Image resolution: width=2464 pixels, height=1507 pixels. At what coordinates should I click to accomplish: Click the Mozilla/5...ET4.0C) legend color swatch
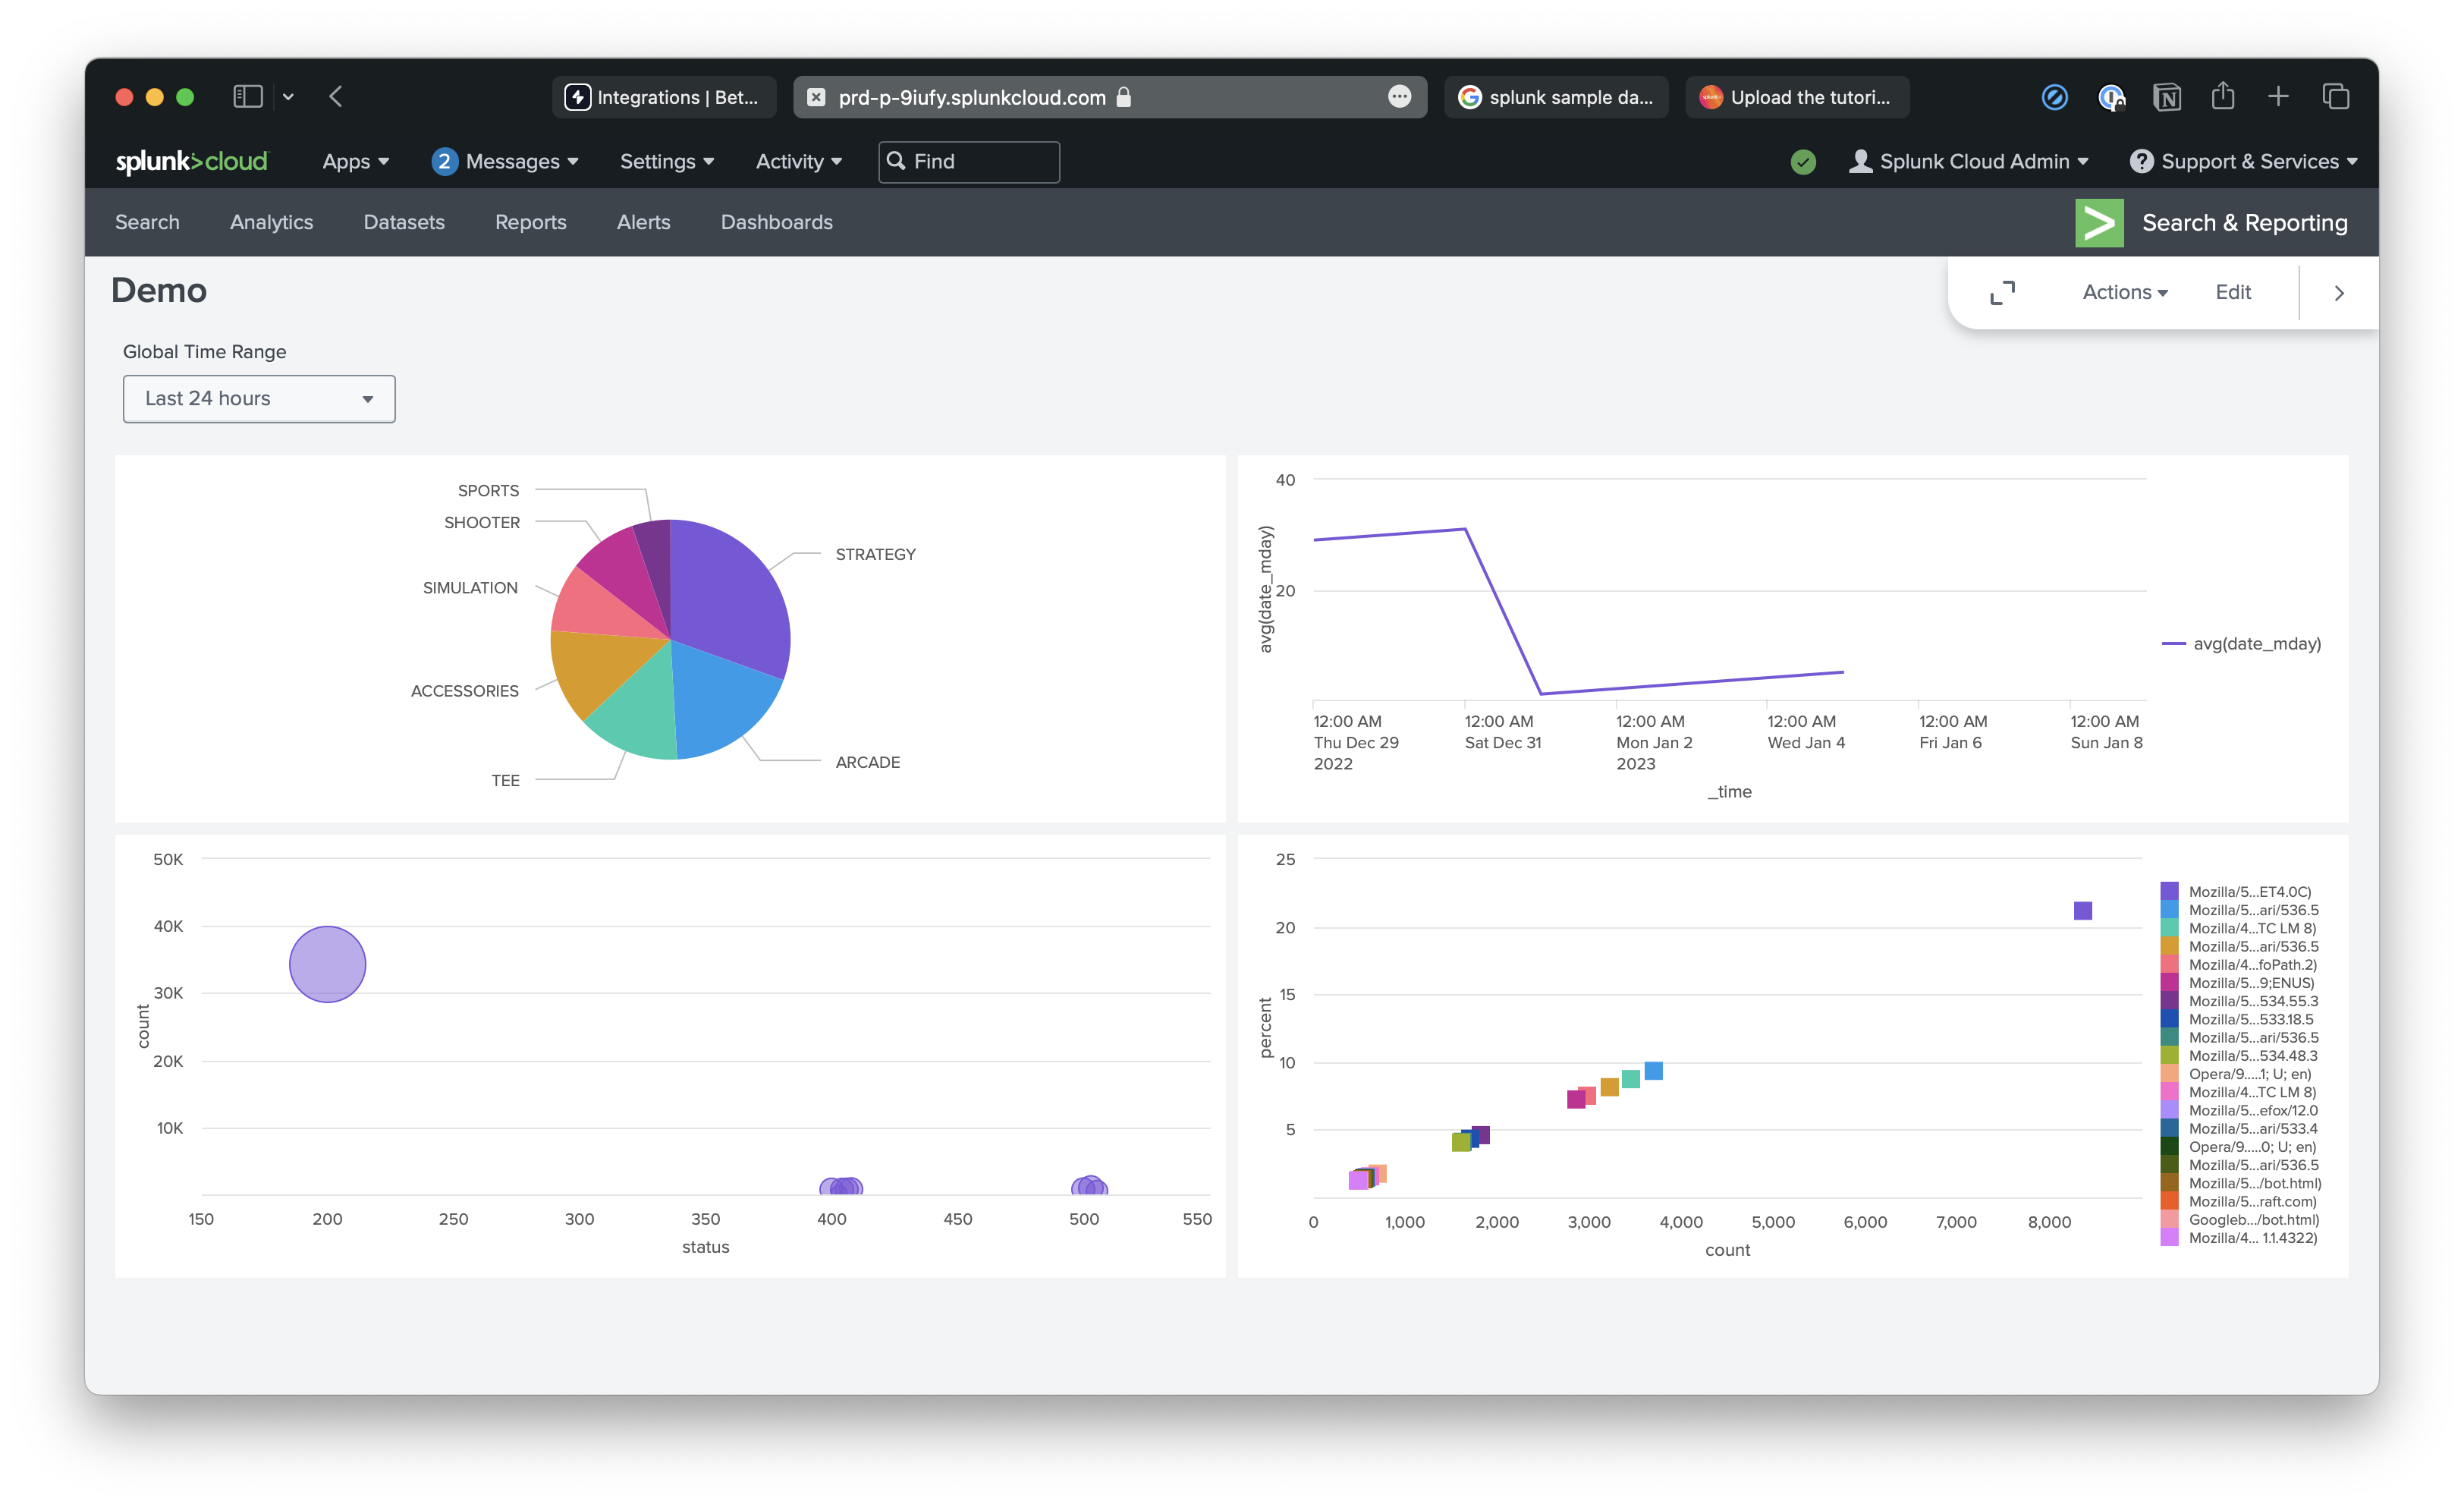pyautogui.click(x=2169, y=891)
